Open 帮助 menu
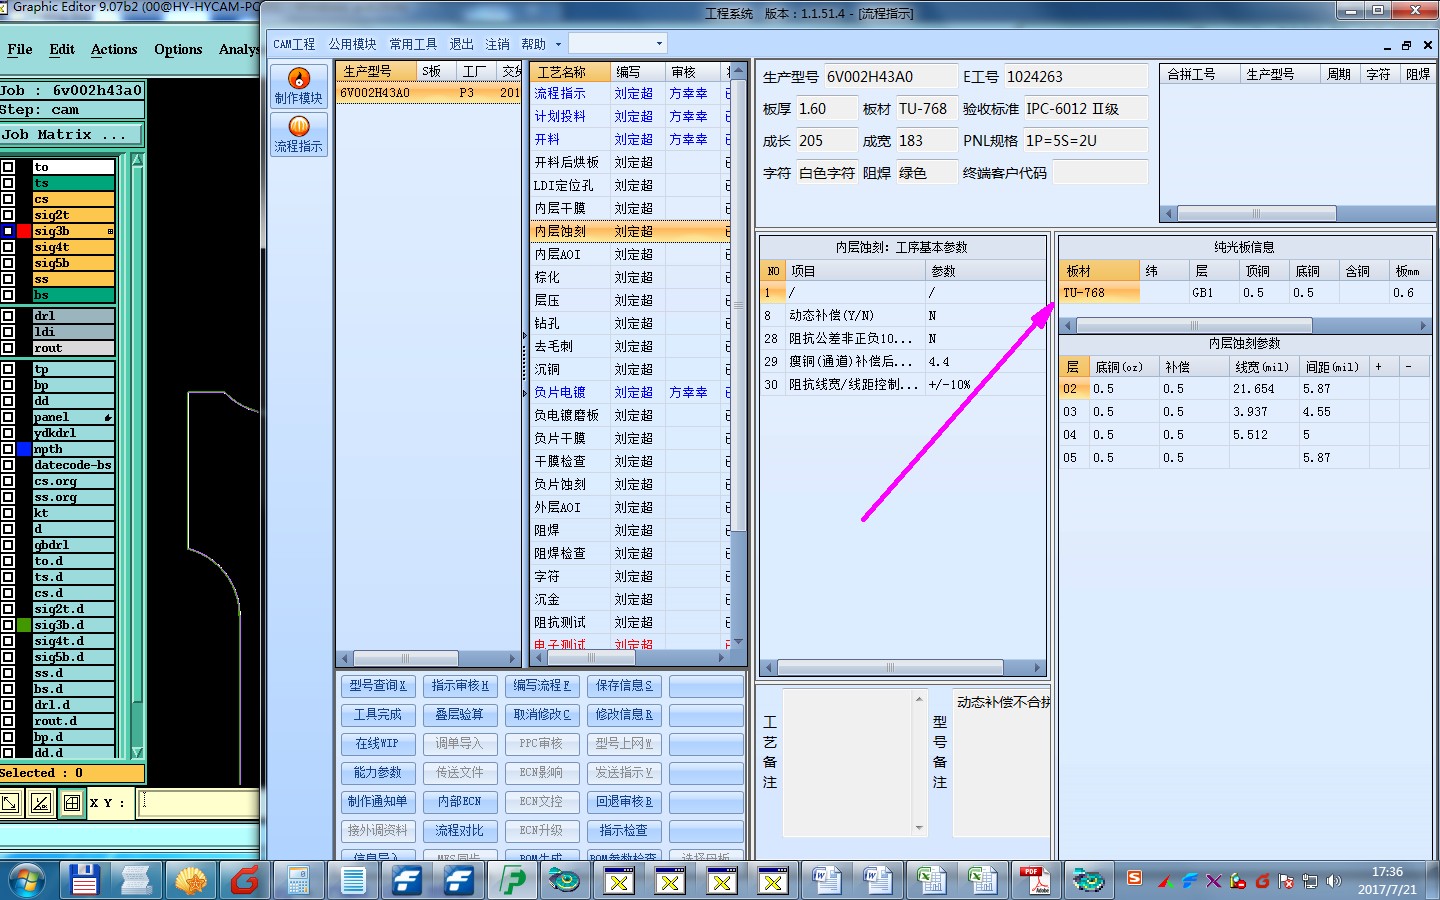The height and width of the screenshot is (900, 1440). point(533,44)
